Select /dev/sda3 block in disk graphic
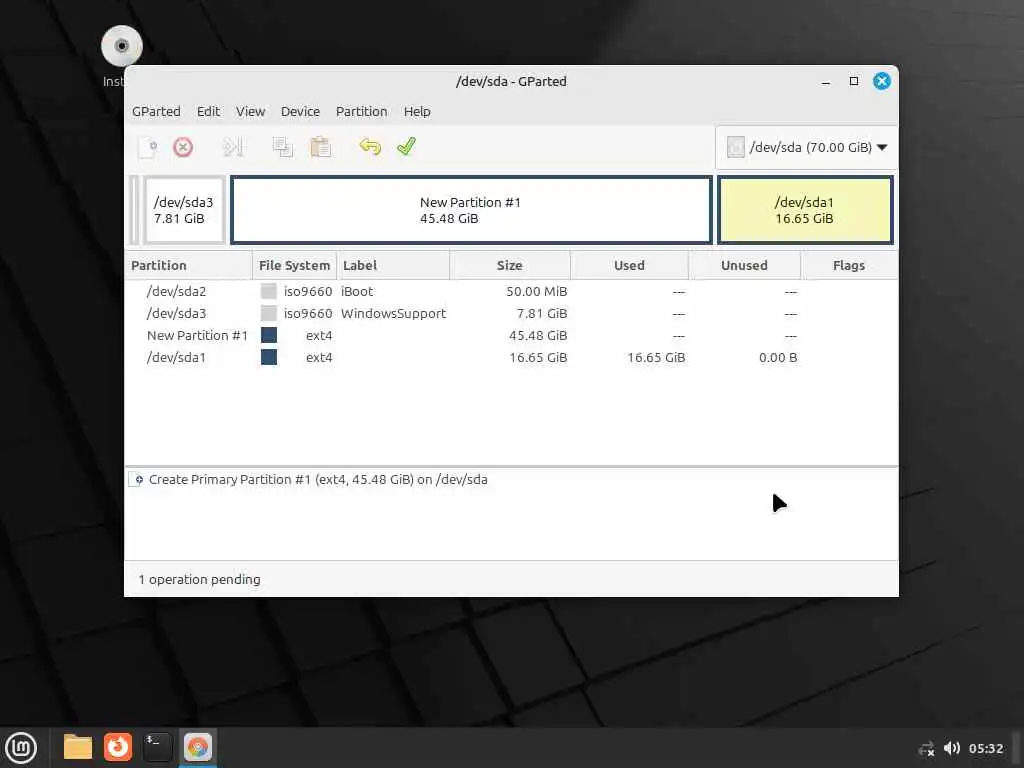 click(184, 210)
